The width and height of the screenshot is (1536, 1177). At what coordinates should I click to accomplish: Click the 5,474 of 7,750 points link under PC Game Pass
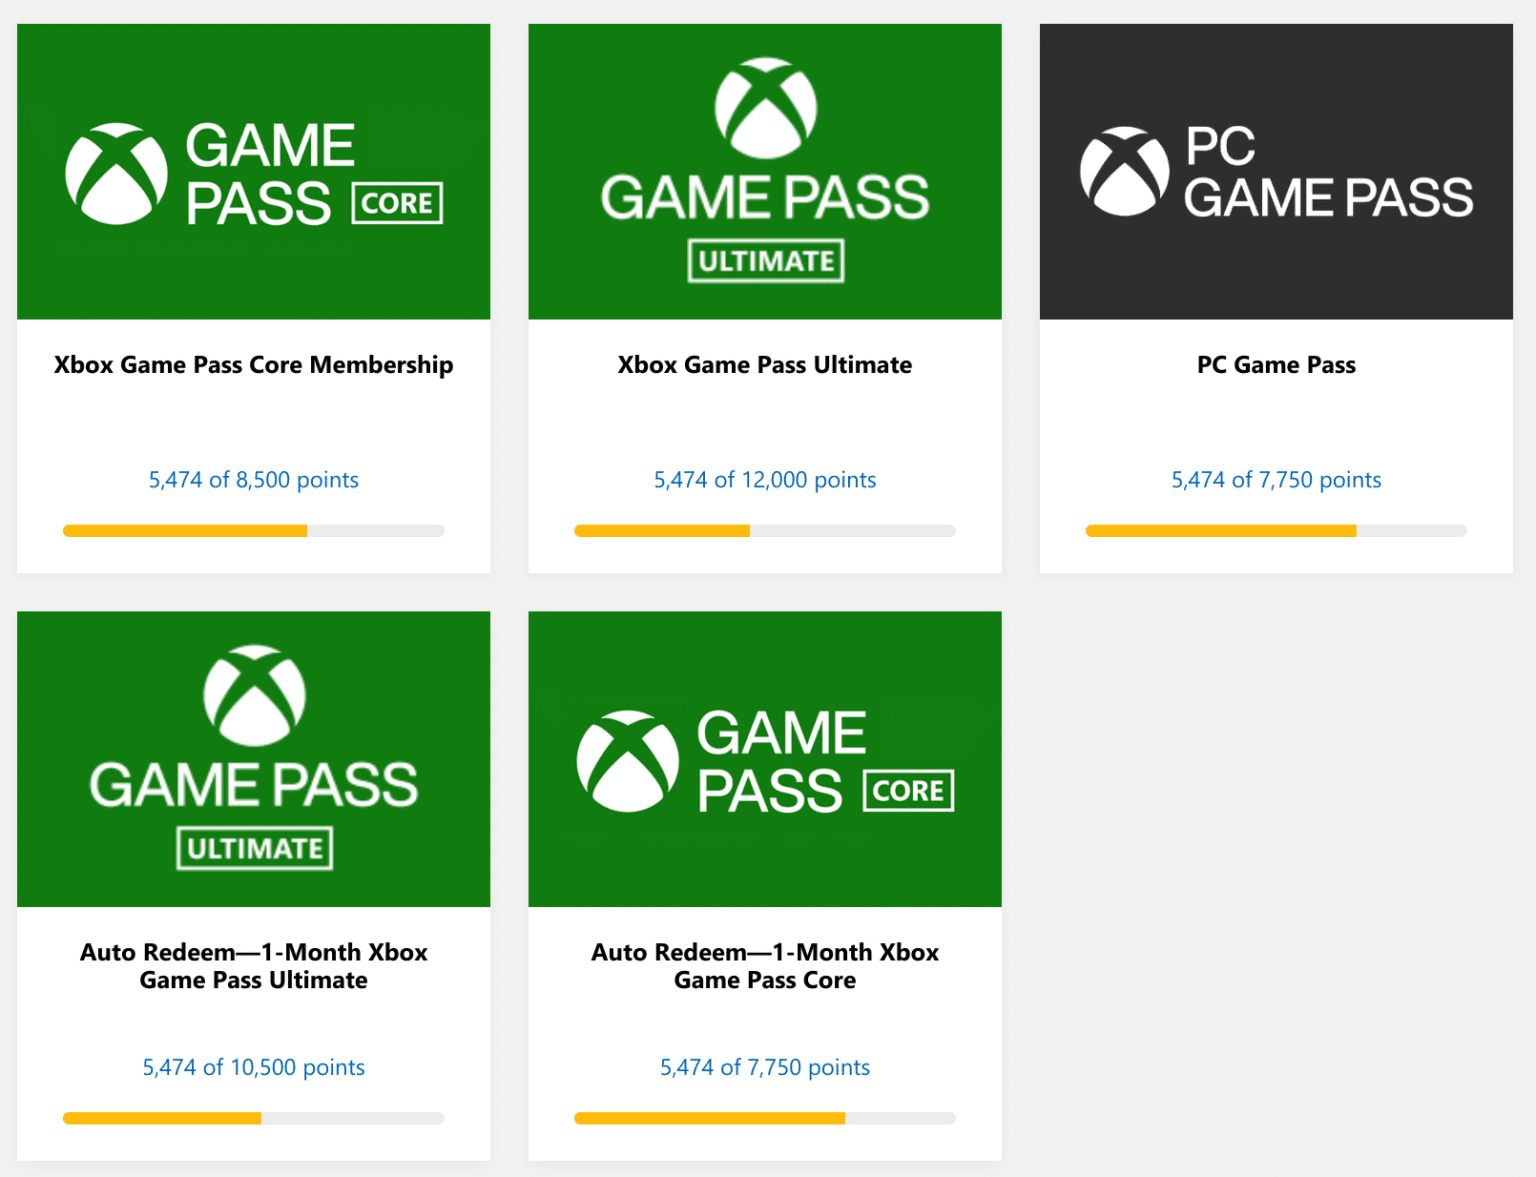pyautogui.click(x=1276, y=480)
